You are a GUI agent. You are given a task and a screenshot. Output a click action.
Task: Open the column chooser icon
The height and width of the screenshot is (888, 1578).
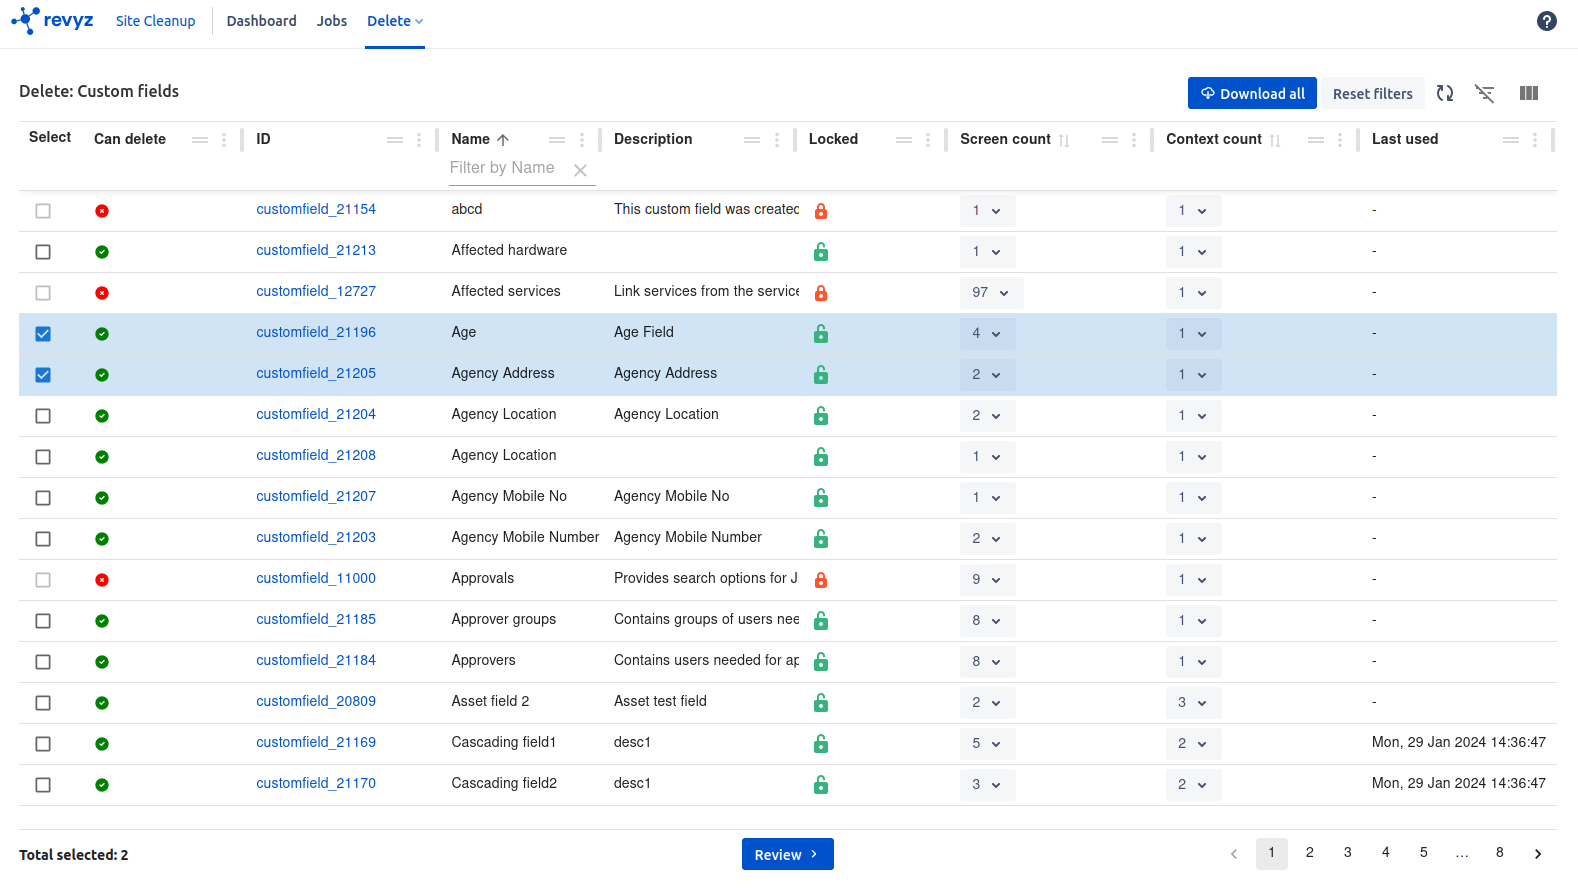pyautogui.click(x=1528, y=93)
